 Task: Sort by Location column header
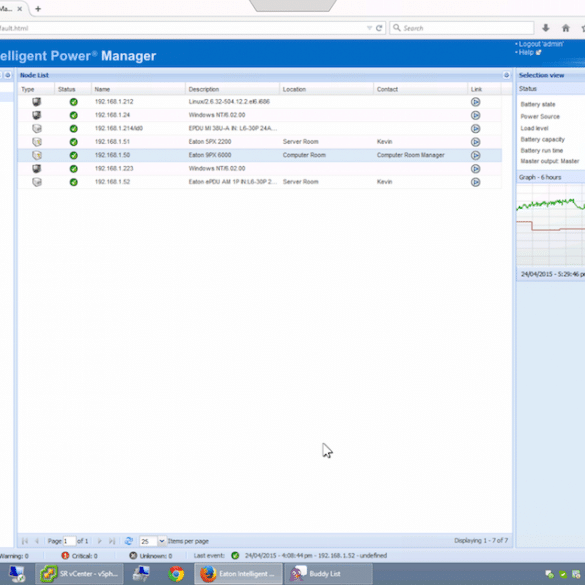click(x=326, y=89)
